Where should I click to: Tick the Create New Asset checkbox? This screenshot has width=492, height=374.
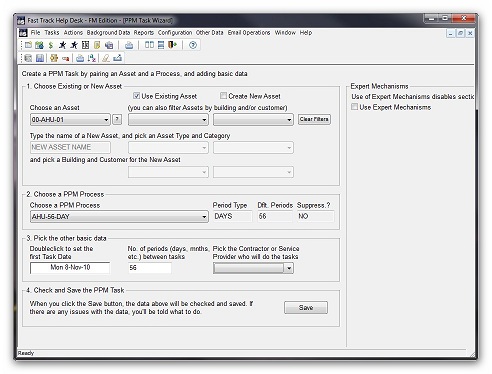223,96
